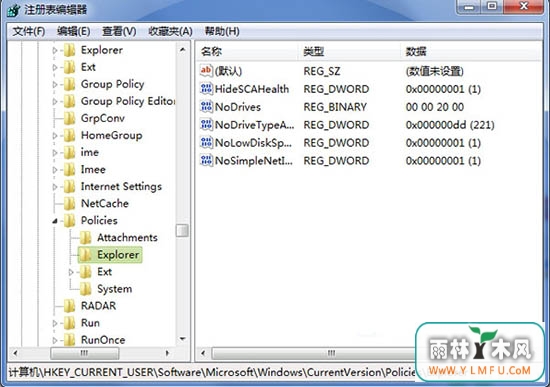
Task: Select the Attachments folder icon
Action: tap(85, 238)
